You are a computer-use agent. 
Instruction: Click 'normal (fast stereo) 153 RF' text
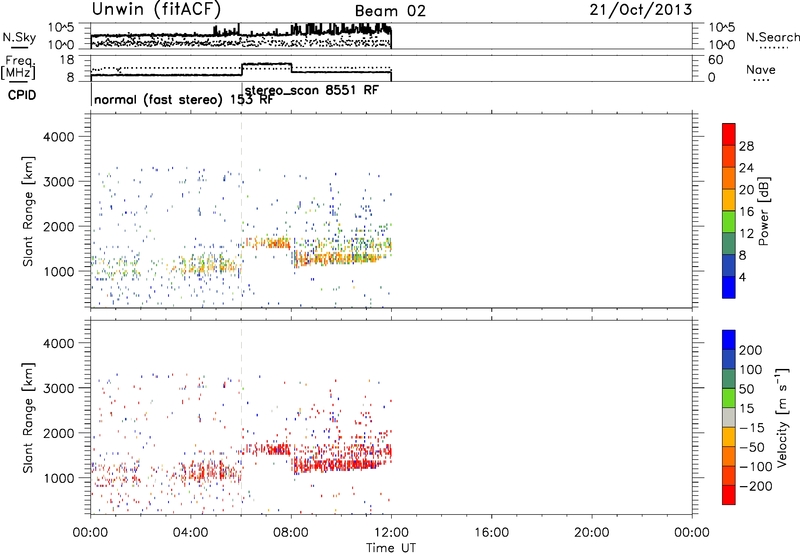(184, 100)
